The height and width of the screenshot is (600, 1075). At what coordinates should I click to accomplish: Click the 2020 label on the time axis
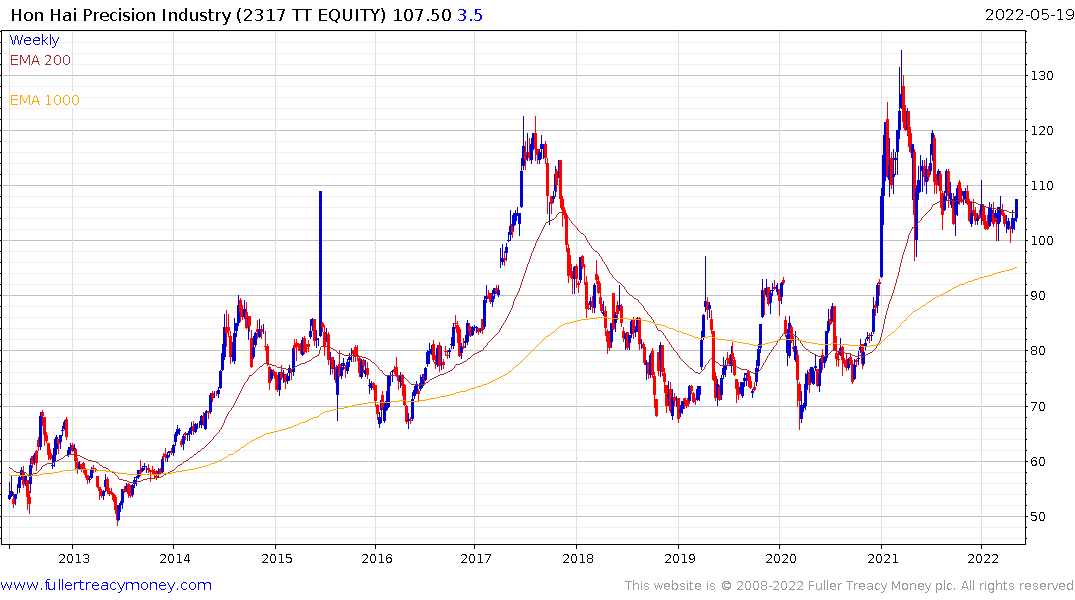(x=781, y=558)
